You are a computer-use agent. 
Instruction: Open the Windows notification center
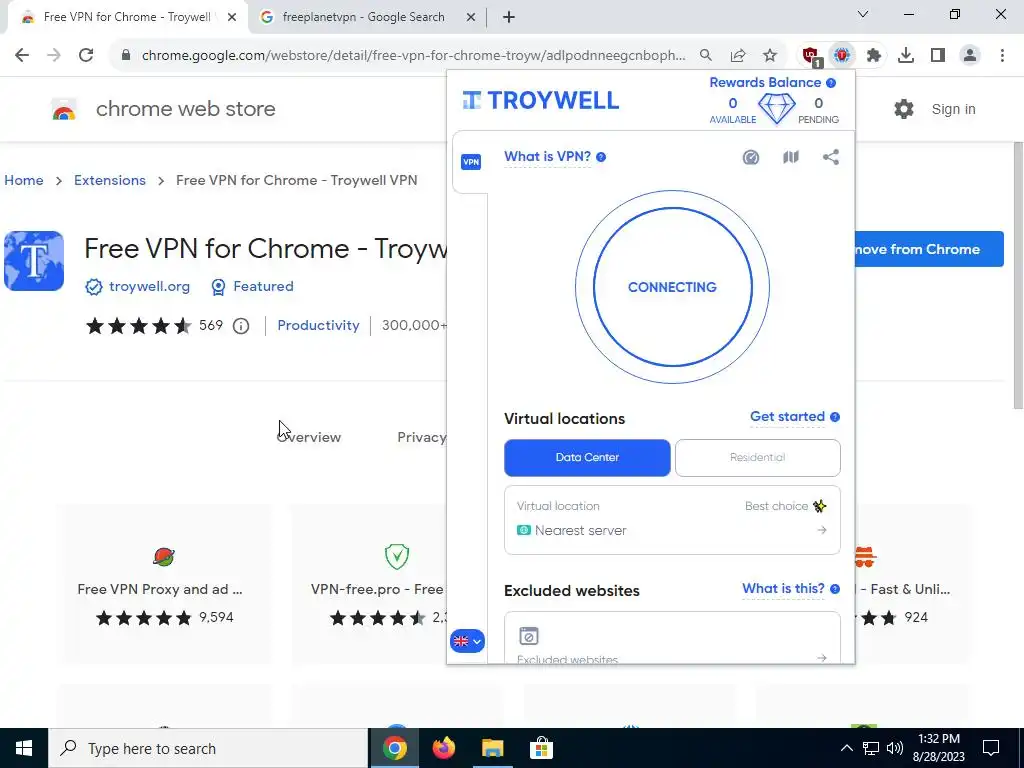pyautogui.click(x=991, y=748)
